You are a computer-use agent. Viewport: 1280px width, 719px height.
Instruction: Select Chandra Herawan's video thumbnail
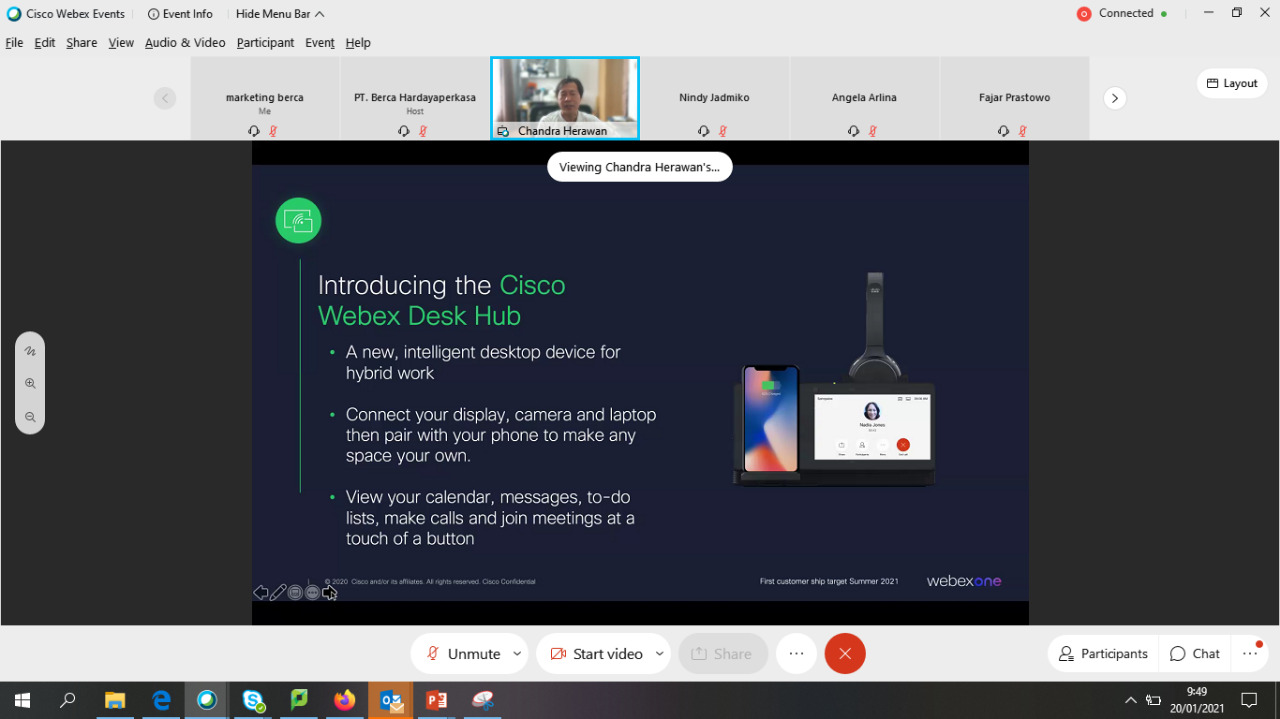[565, 98]
